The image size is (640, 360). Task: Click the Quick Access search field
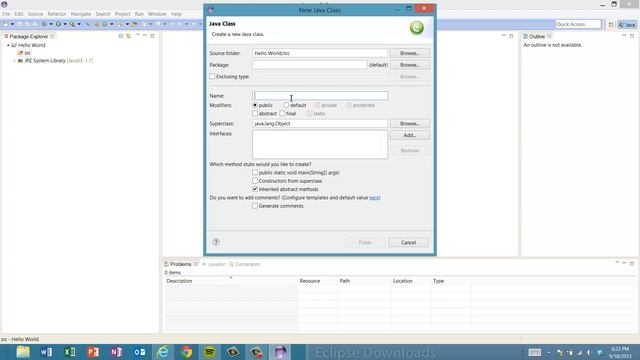578,24
